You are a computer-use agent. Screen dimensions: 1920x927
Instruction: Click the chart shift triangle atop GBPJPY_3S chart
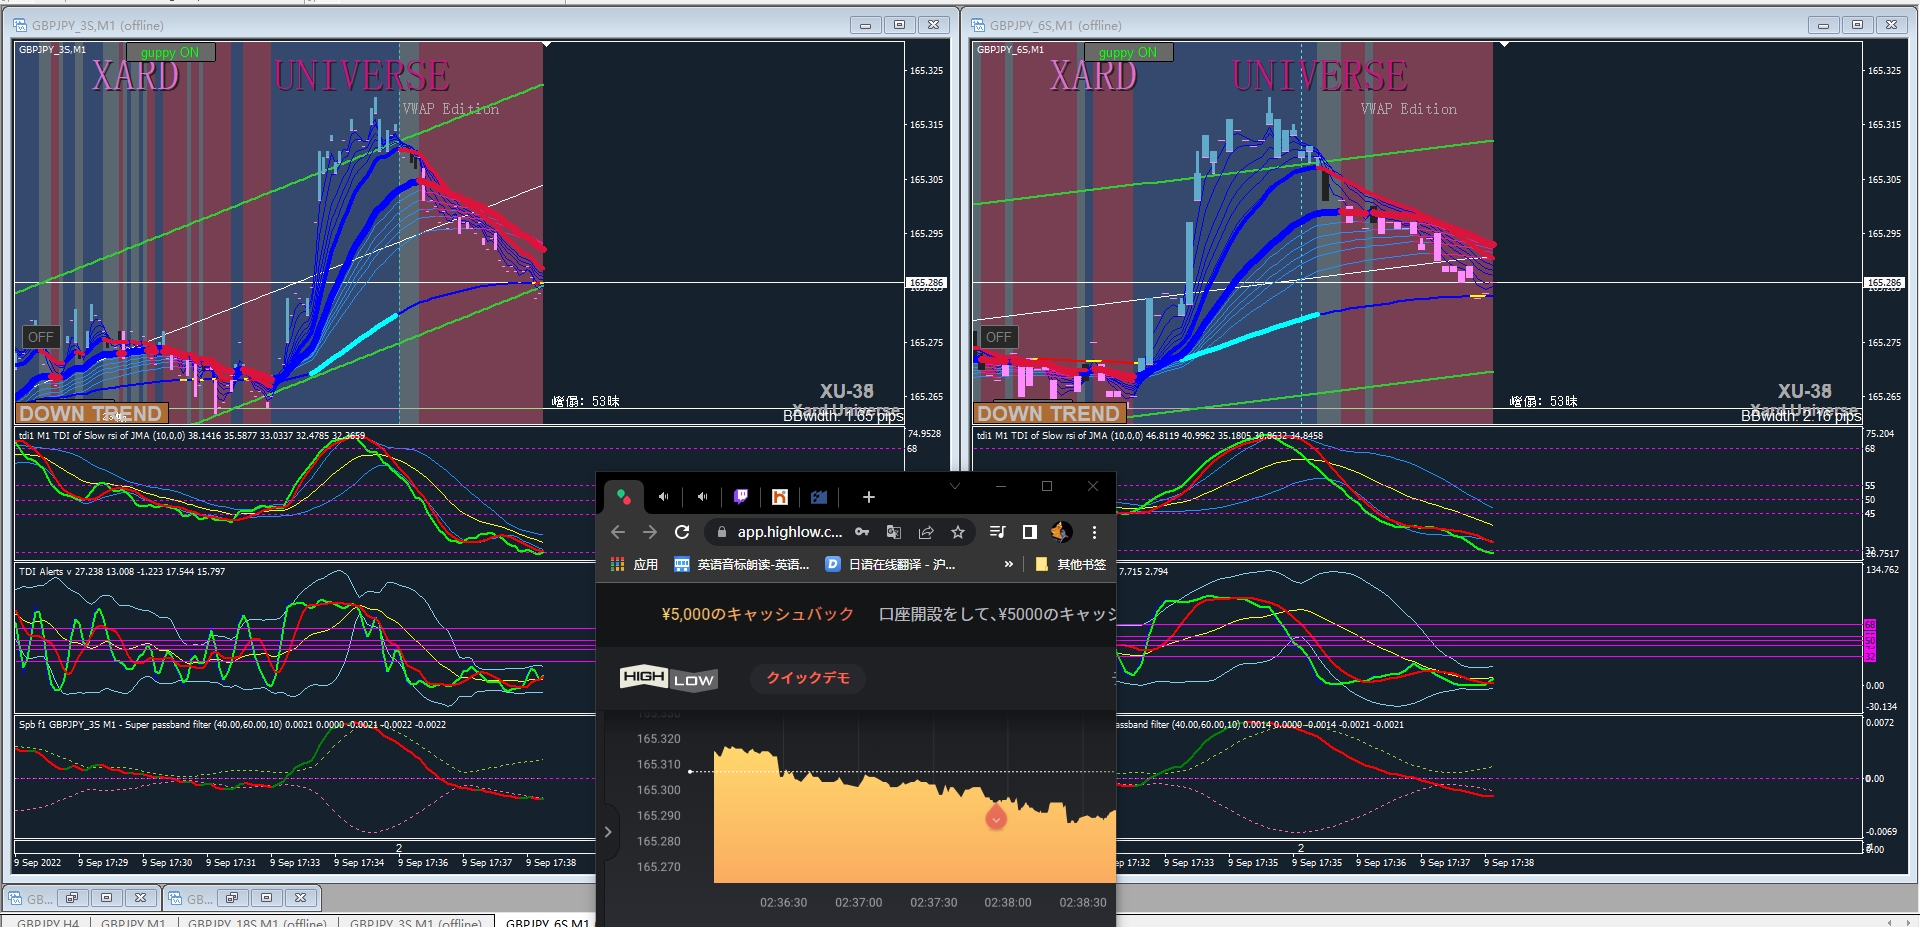click(546, 45)
